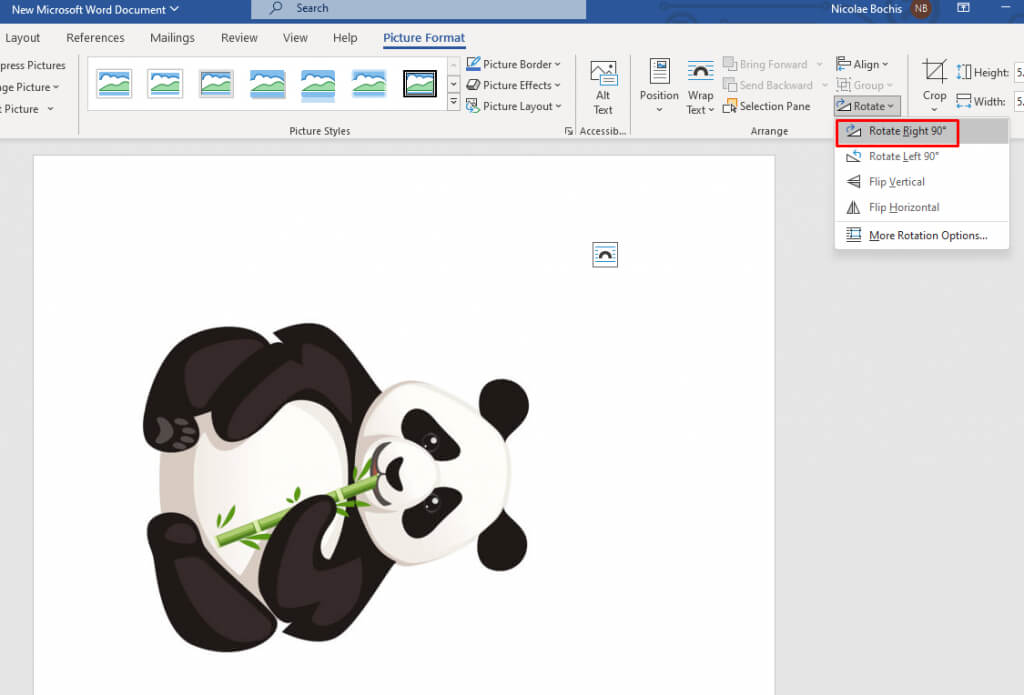1024x695 pixels.
Task: Expand the Picture Border dropdown
Action: [x=515, y=64]
